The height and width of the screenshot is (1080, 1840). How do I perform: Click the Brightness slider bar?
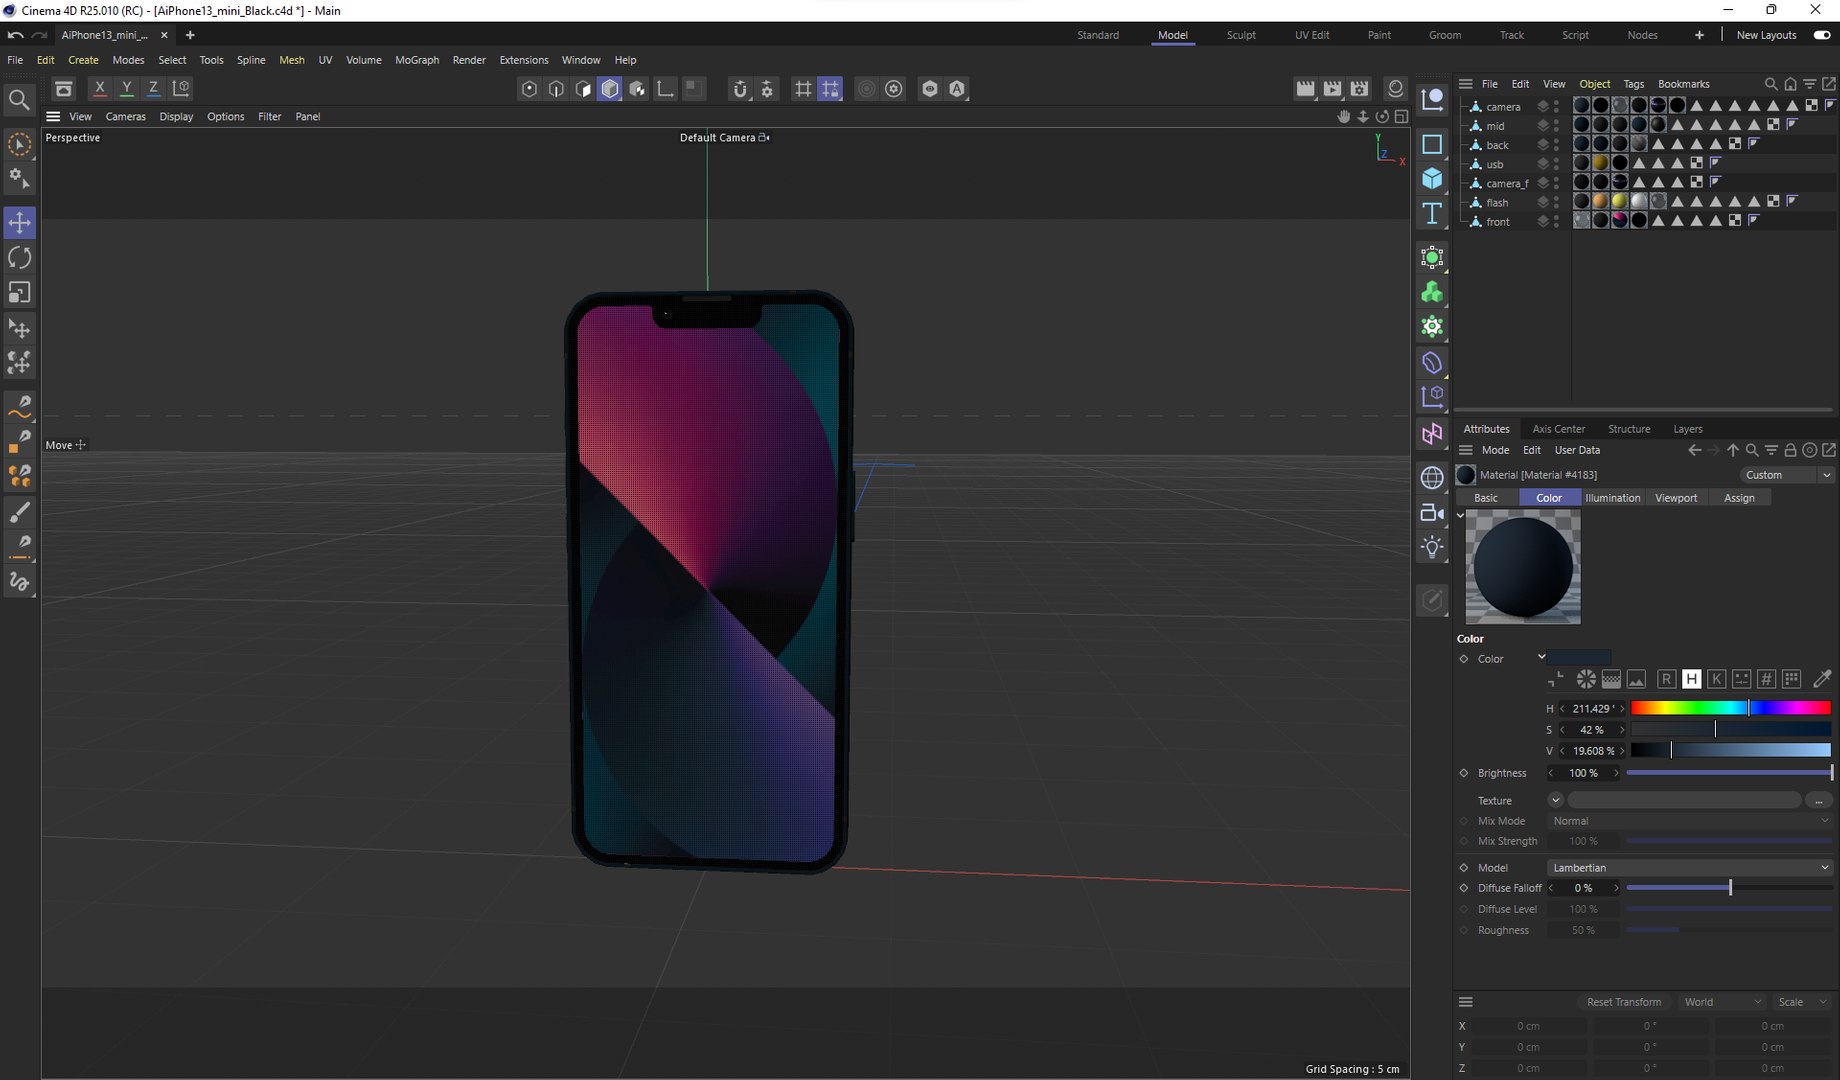pyautogui.click(x=1729, y=773)
